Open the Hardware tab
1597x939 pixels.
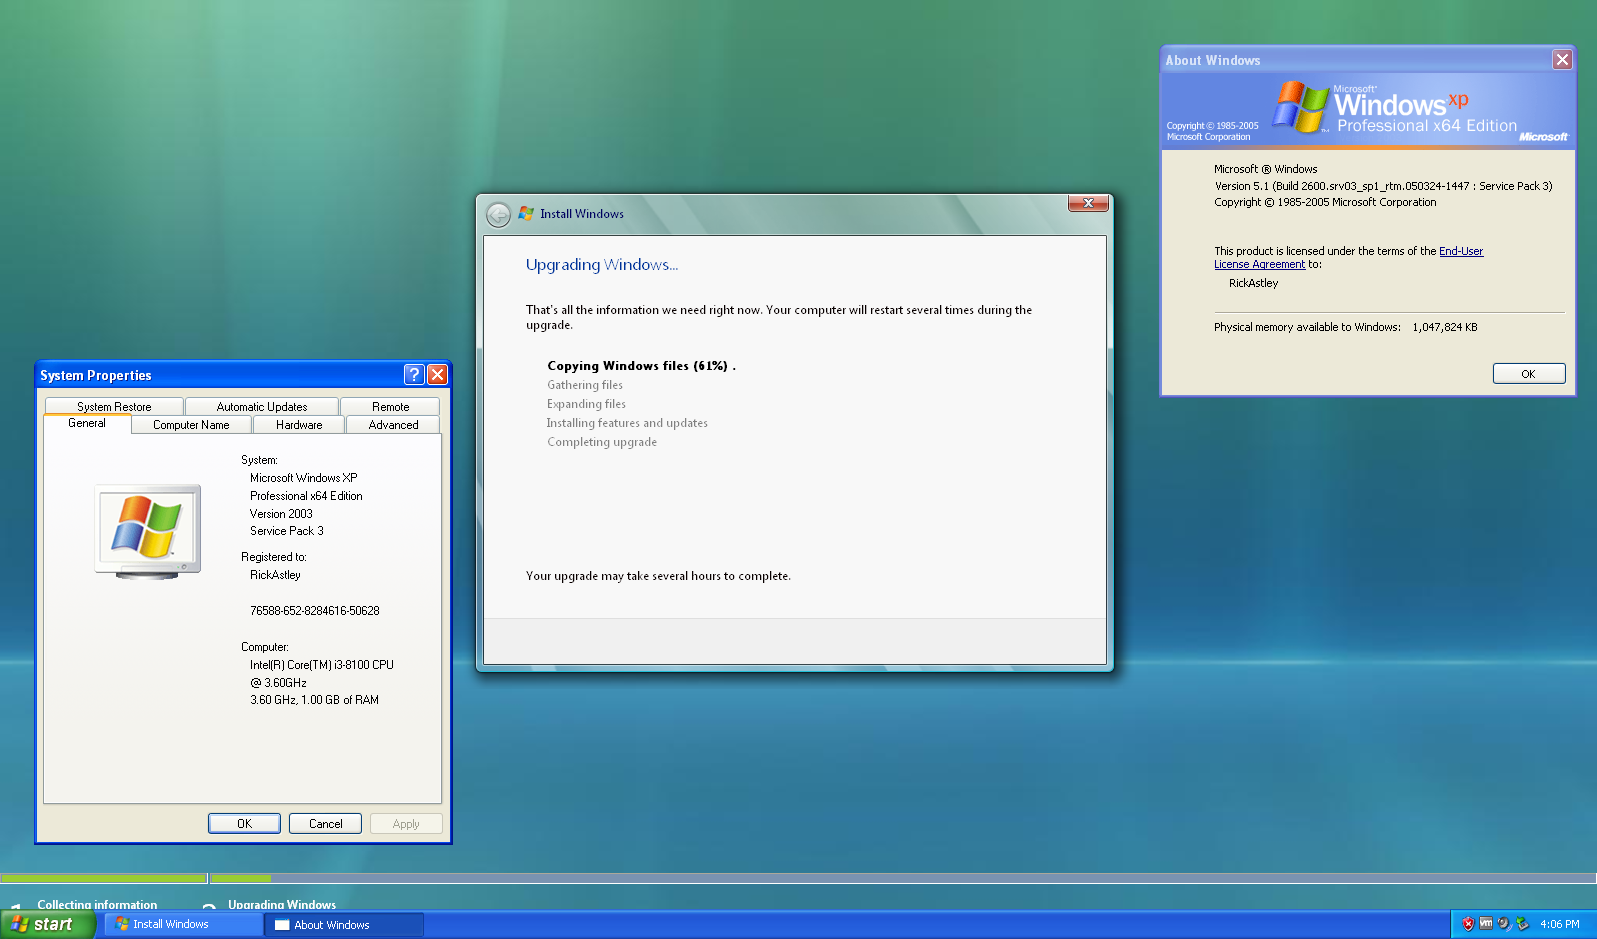pos(299,425)
